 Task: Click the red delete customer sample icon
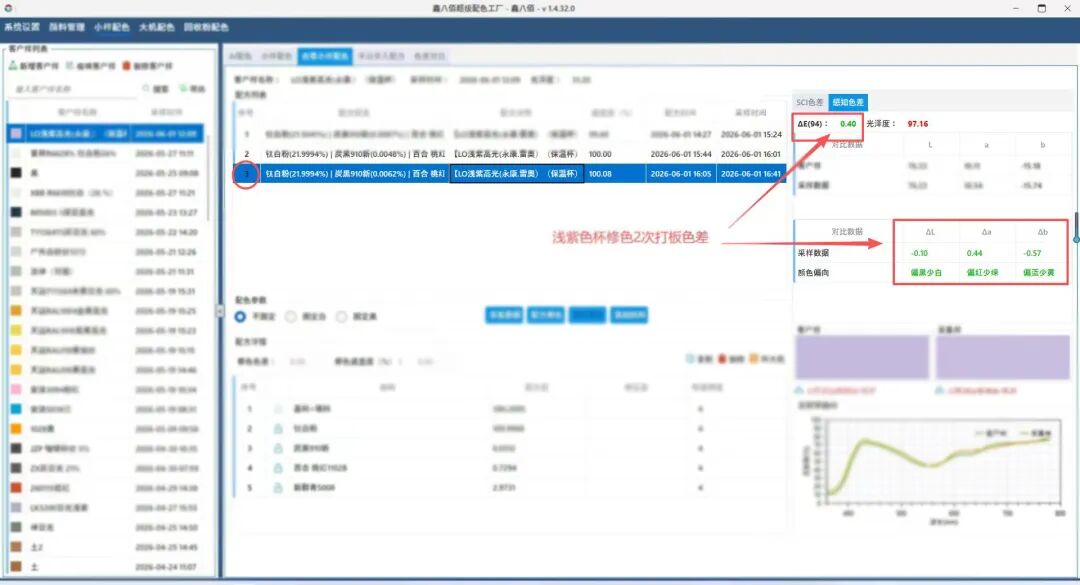126,66
